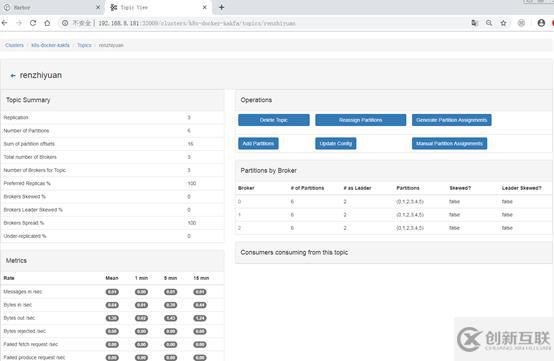Image resolution: width=554 pixels, height=361 pixels.
Task: Click the Messages in /sec mean badge
Action: pos(112,292)
